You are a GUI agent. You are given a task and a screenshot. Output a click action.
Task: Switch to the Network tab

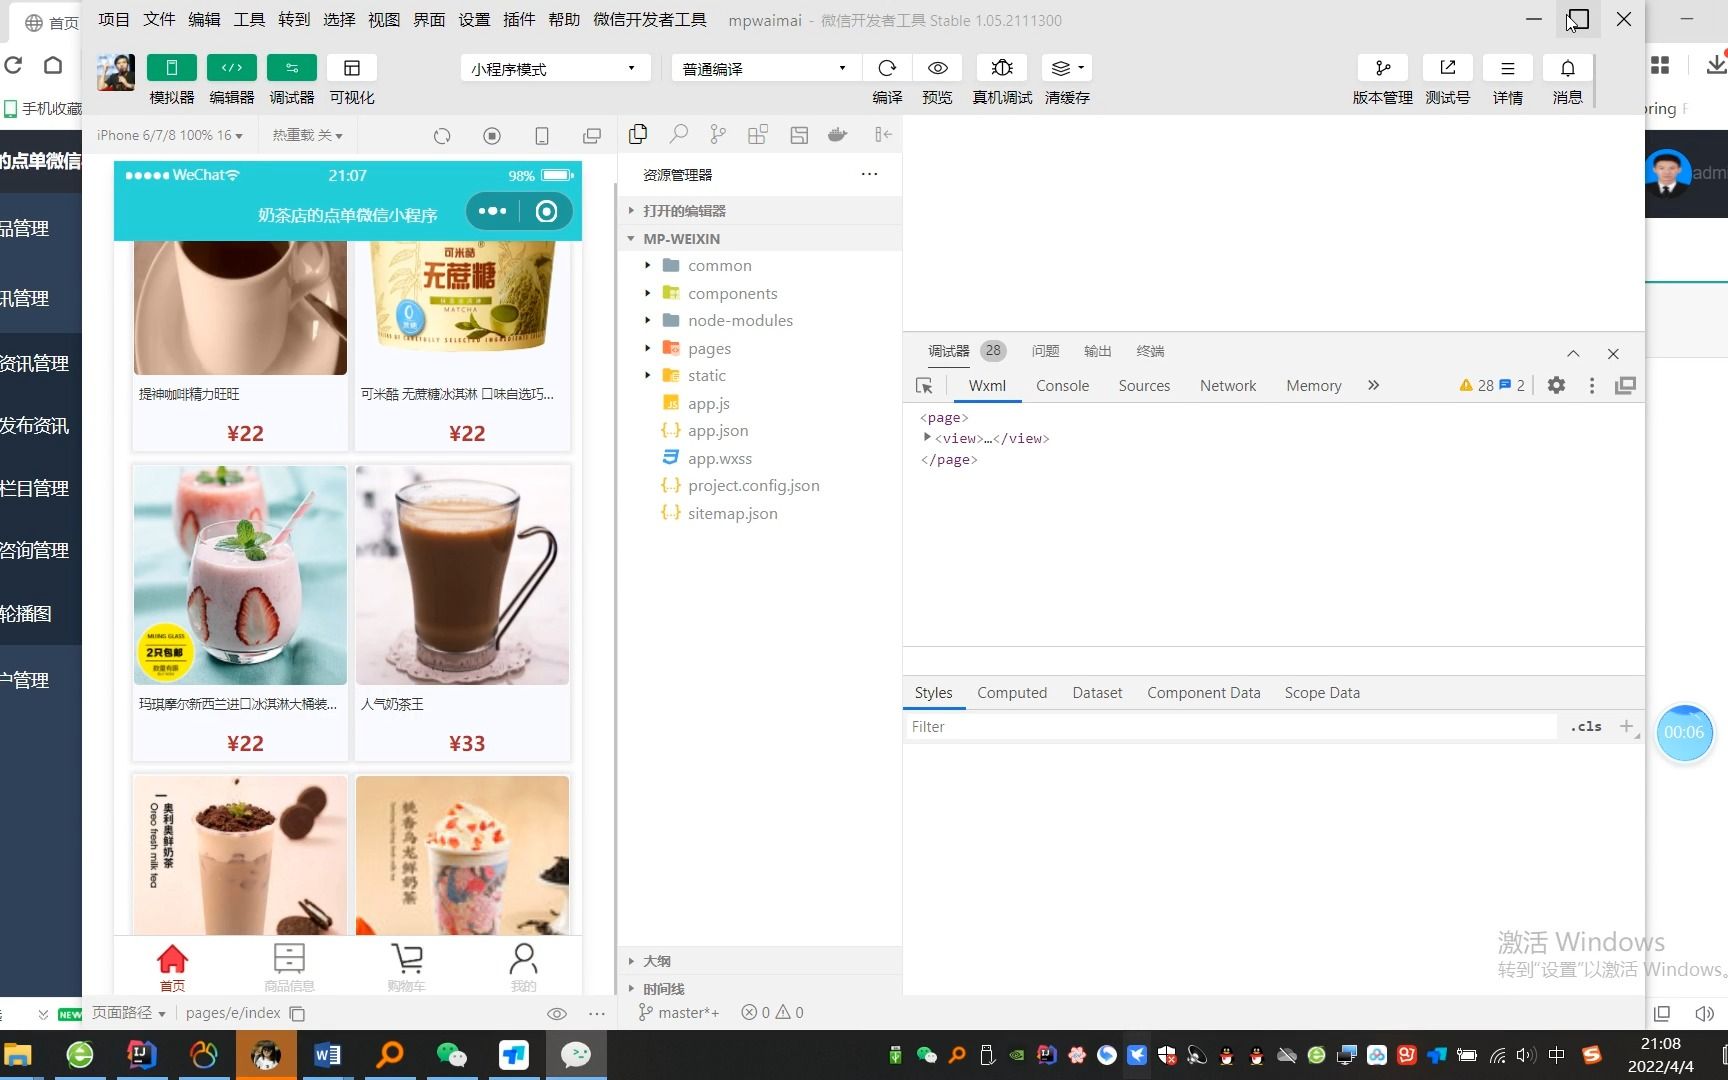point(1228,385)
